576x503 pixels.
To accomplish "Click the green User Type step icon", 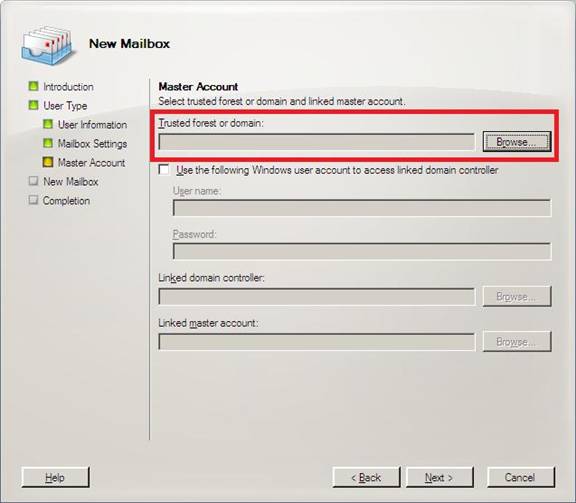I will (x=33, y=105).
